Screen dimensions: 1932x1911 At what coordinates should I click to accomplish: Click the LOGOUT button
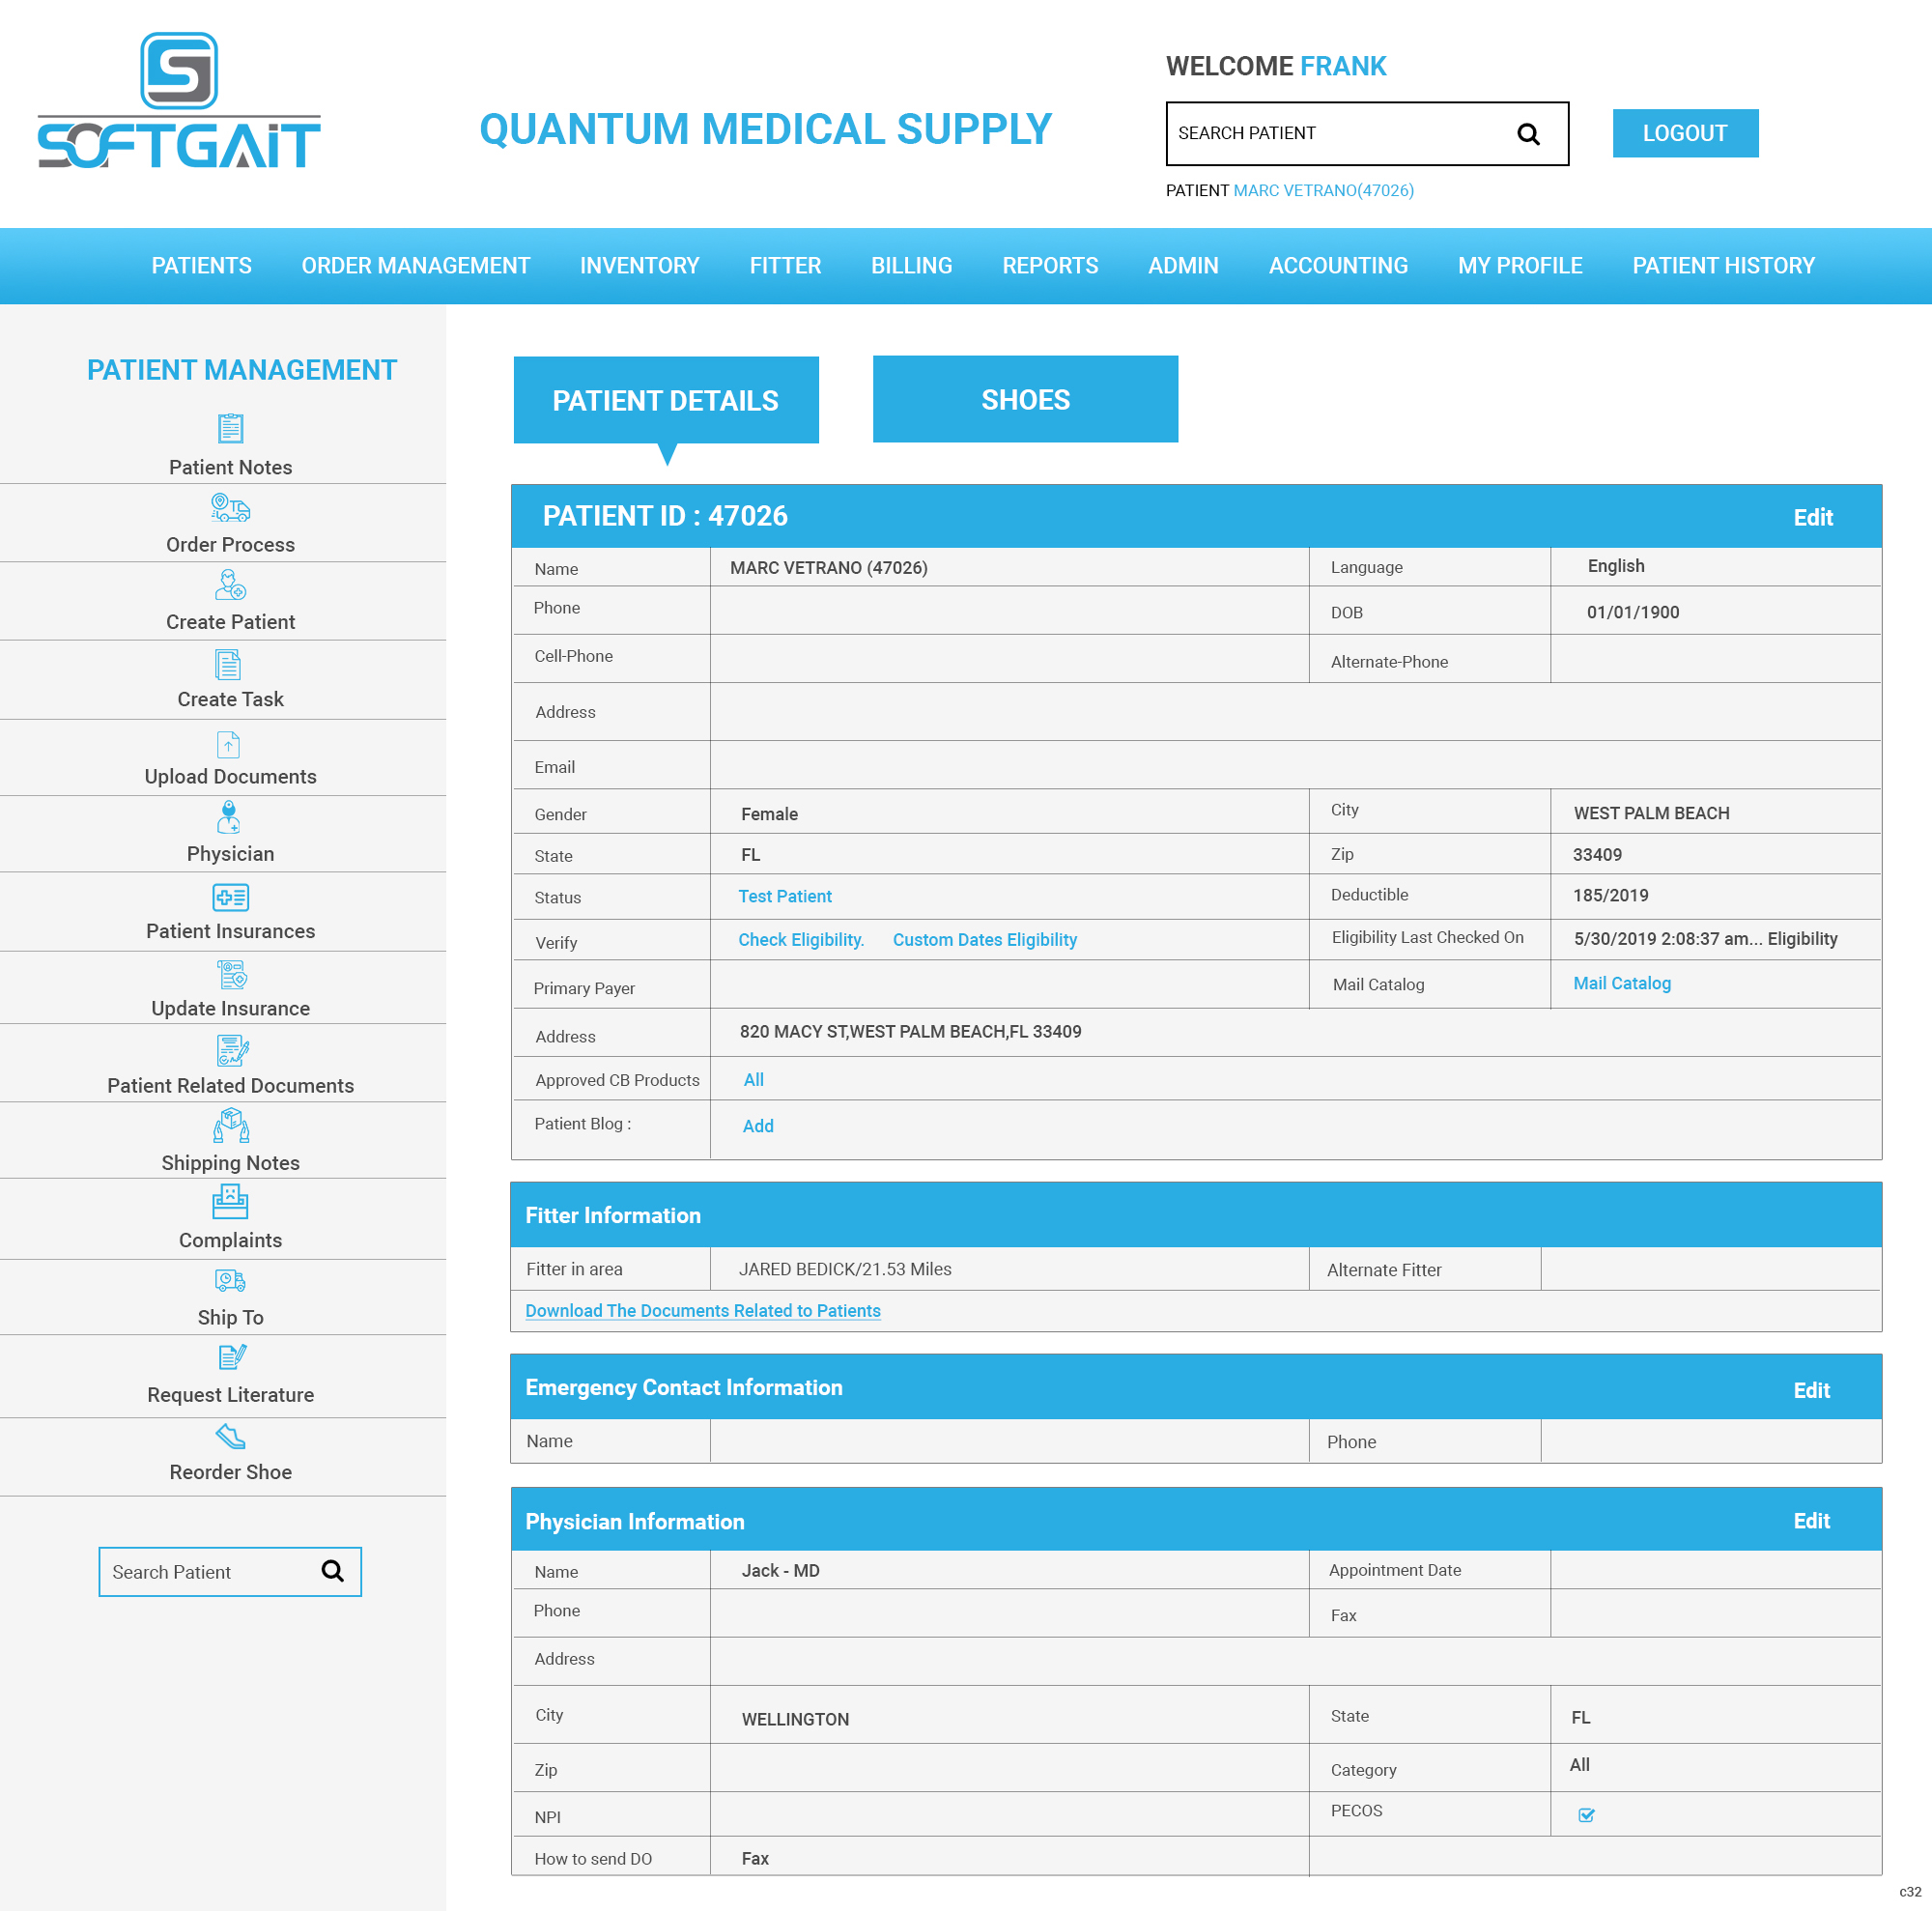1685,133
